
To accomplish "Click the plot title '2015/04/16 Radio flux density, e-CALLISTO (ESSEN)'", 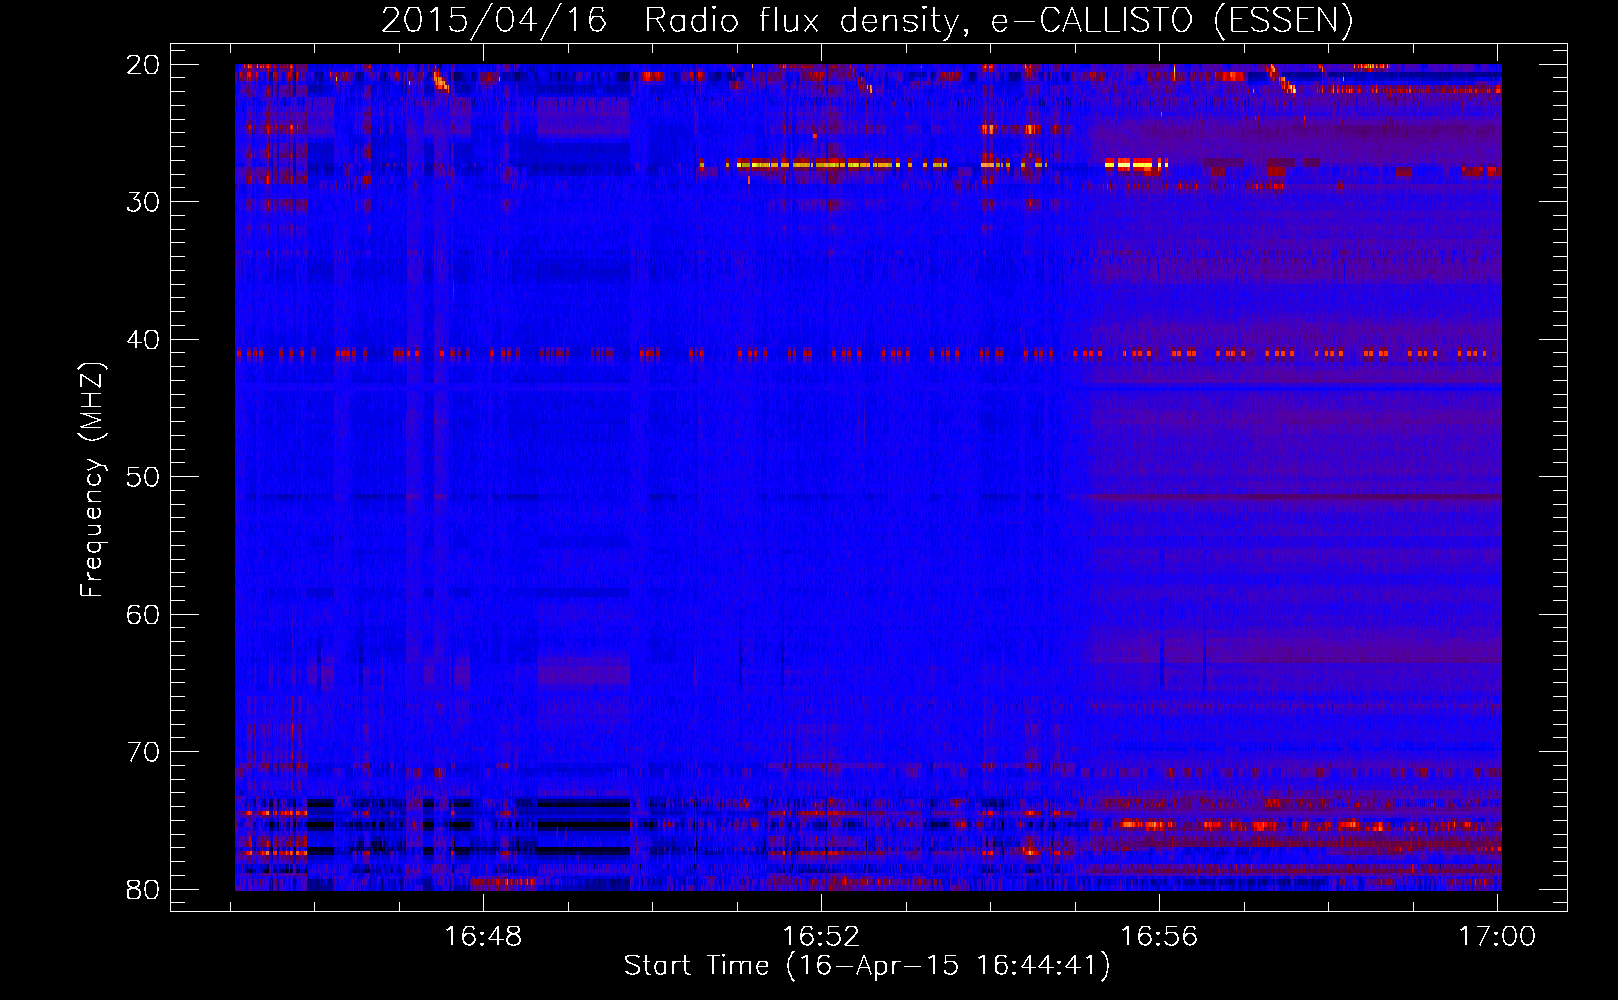I will pos(867,20).
